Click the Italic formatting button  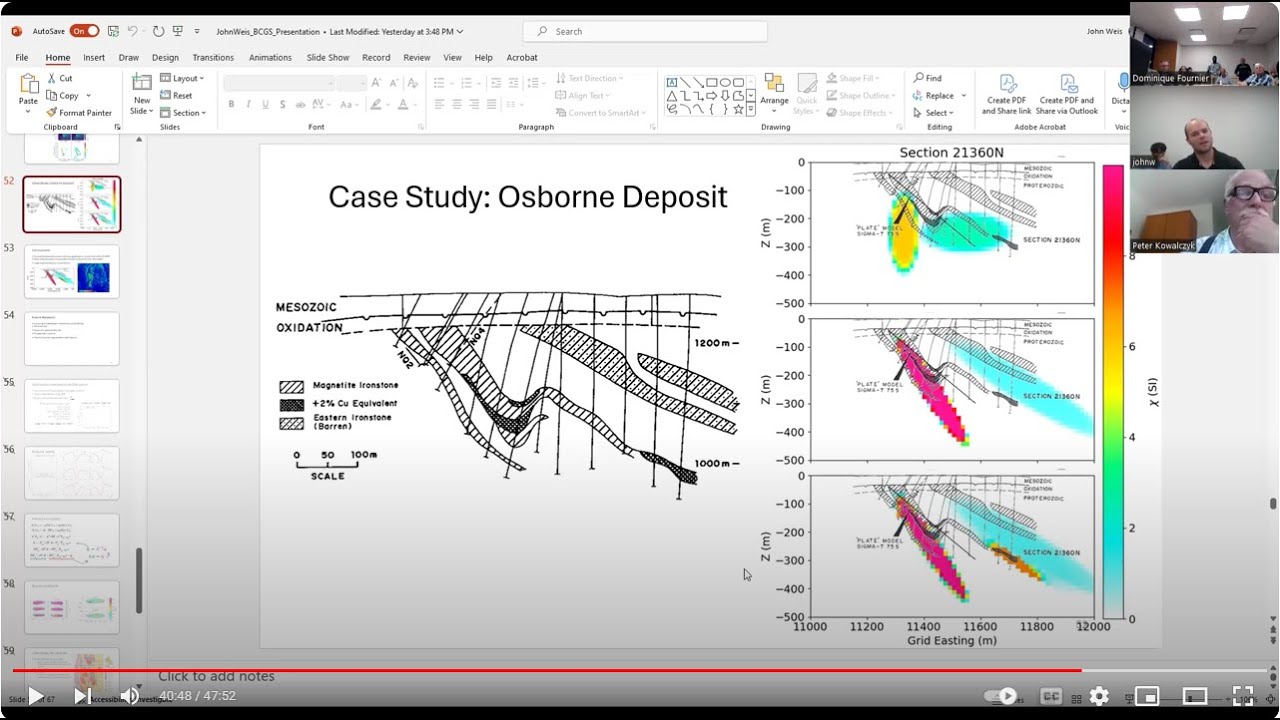pos(248,104)
